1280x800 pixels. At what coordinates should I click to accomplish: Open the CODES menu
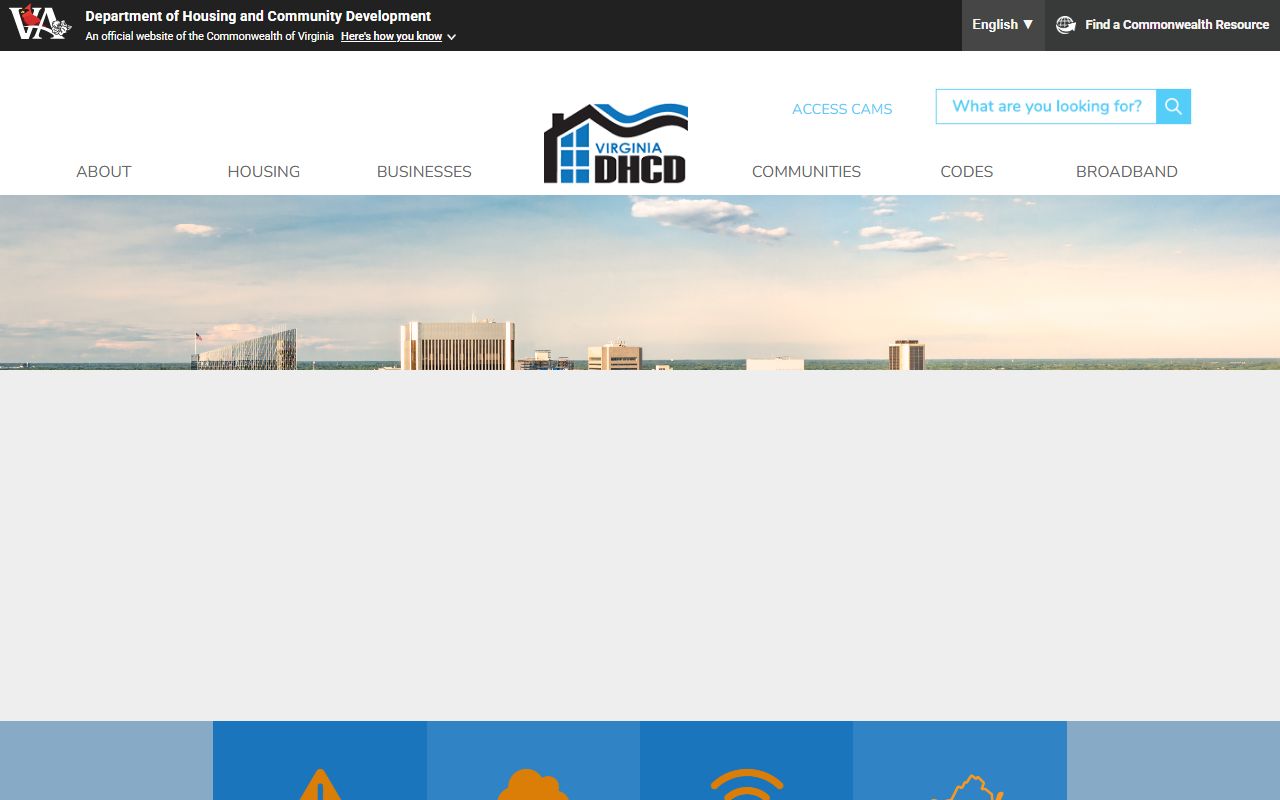(x=967, y=172)
